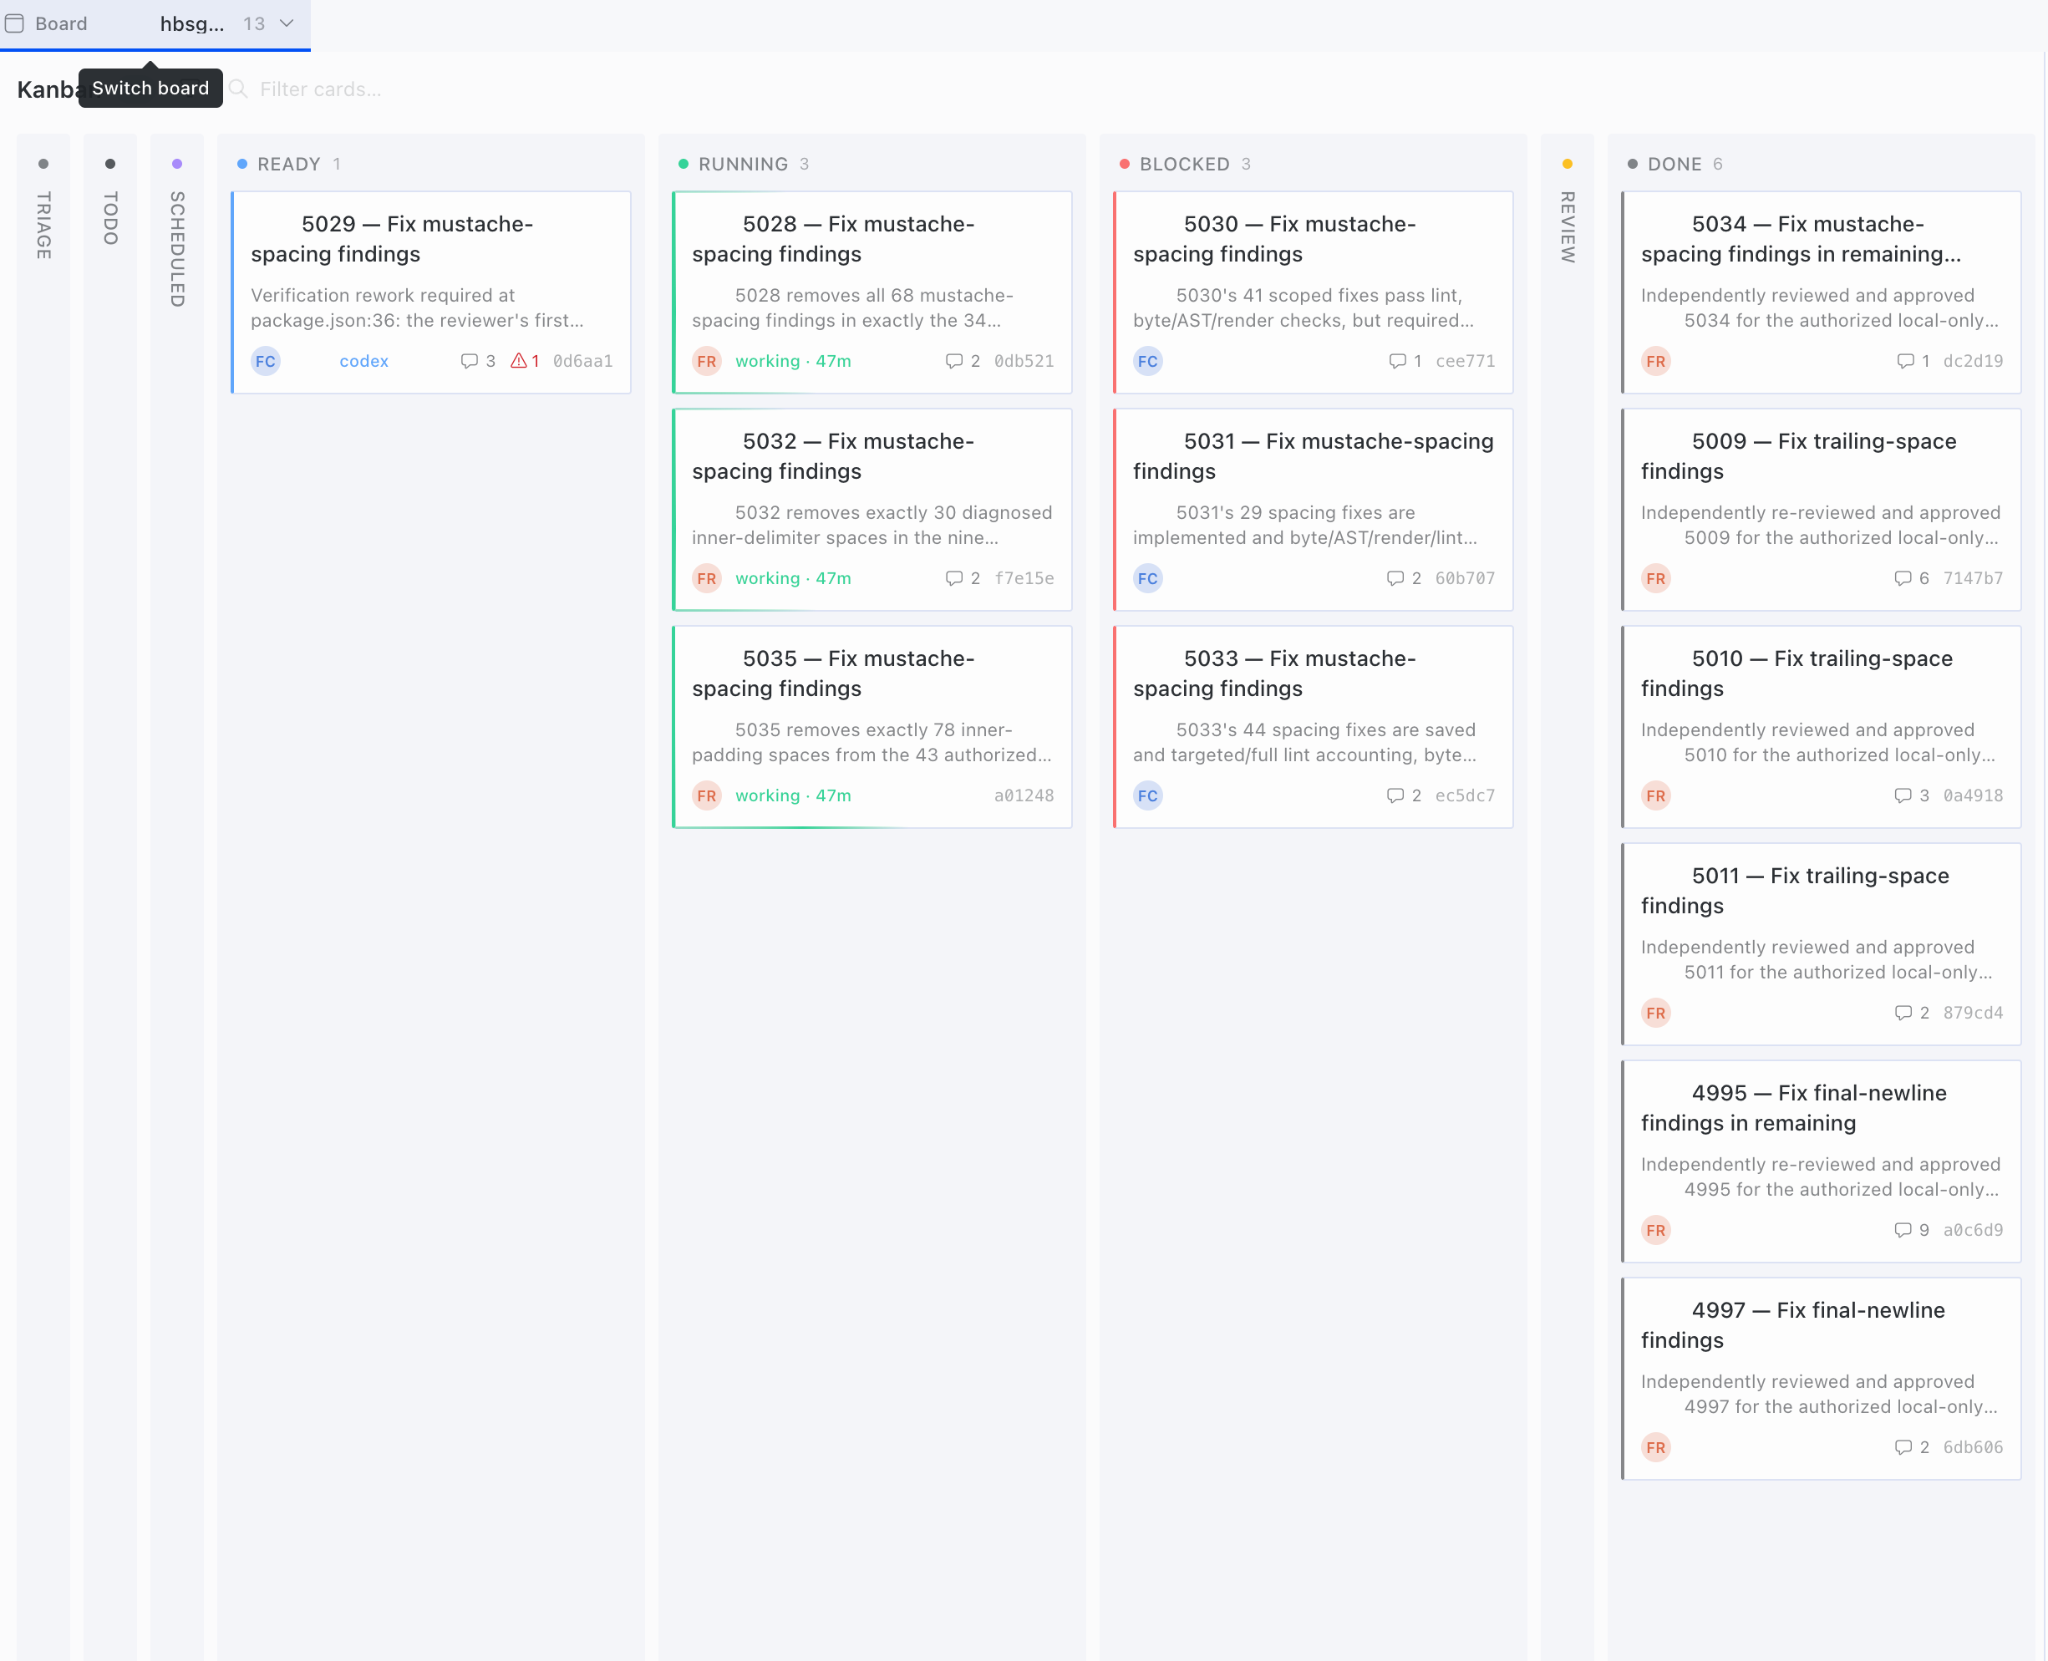Focus the Filter cards search field

point(320,89)
